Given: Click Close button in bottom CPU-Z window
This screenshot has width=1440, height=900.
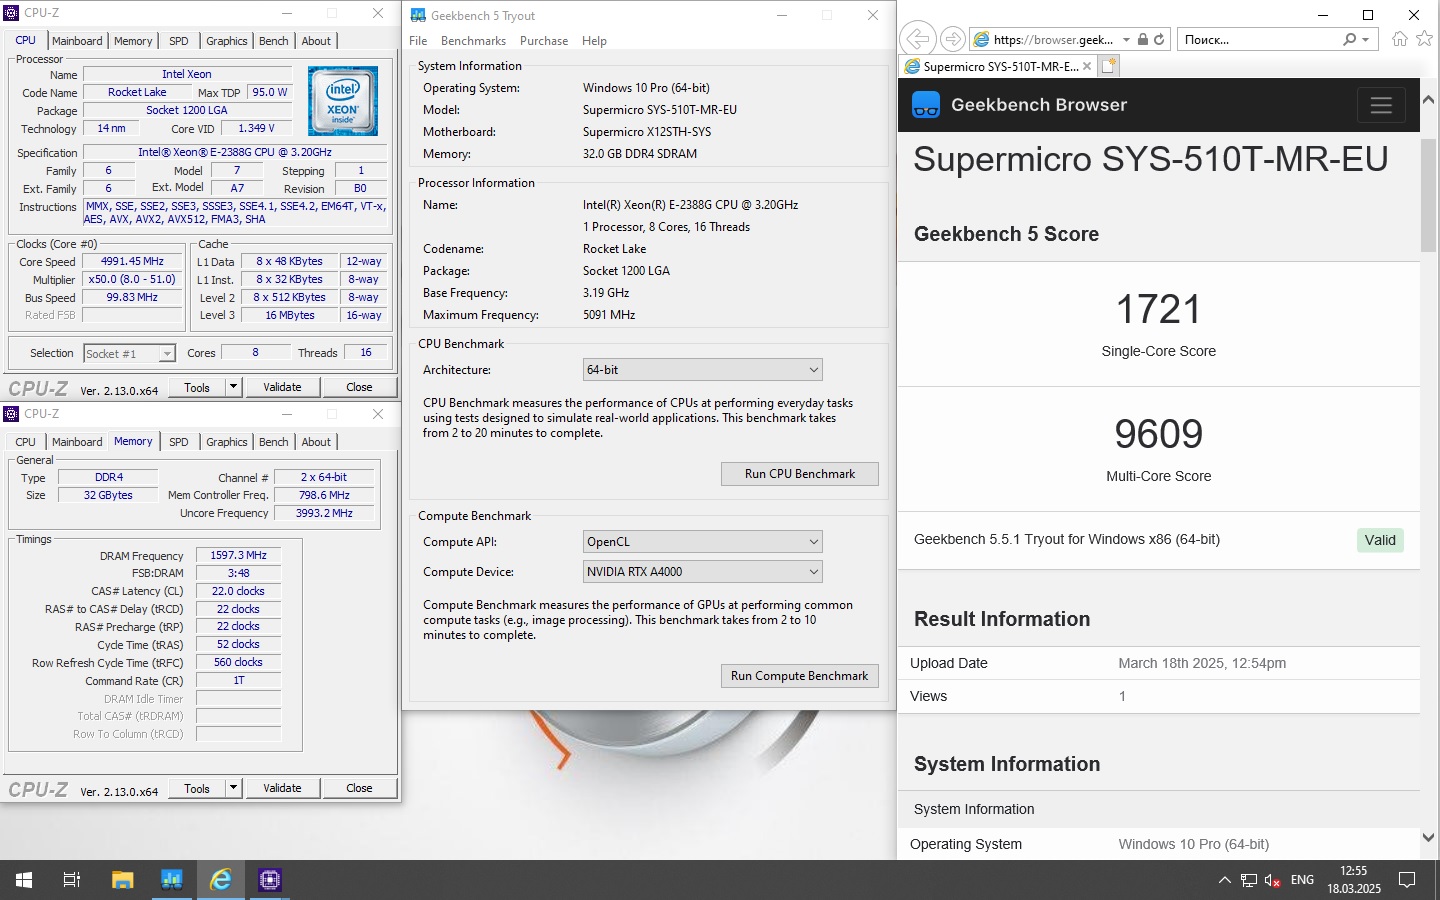Looking at the screenshot, I should 359,788.
